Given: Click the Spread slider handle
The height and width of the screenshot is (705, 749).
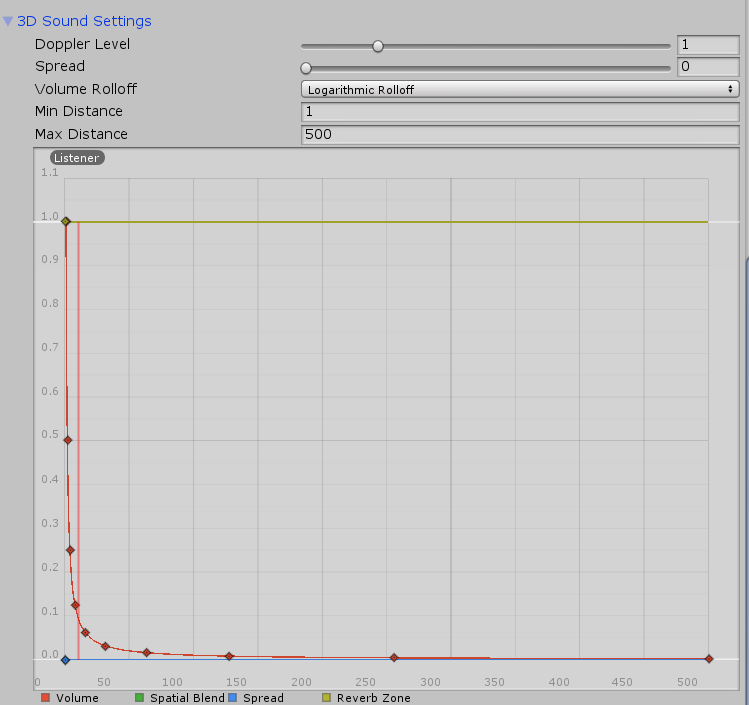Looking at the screenshot, I should 306,68.
